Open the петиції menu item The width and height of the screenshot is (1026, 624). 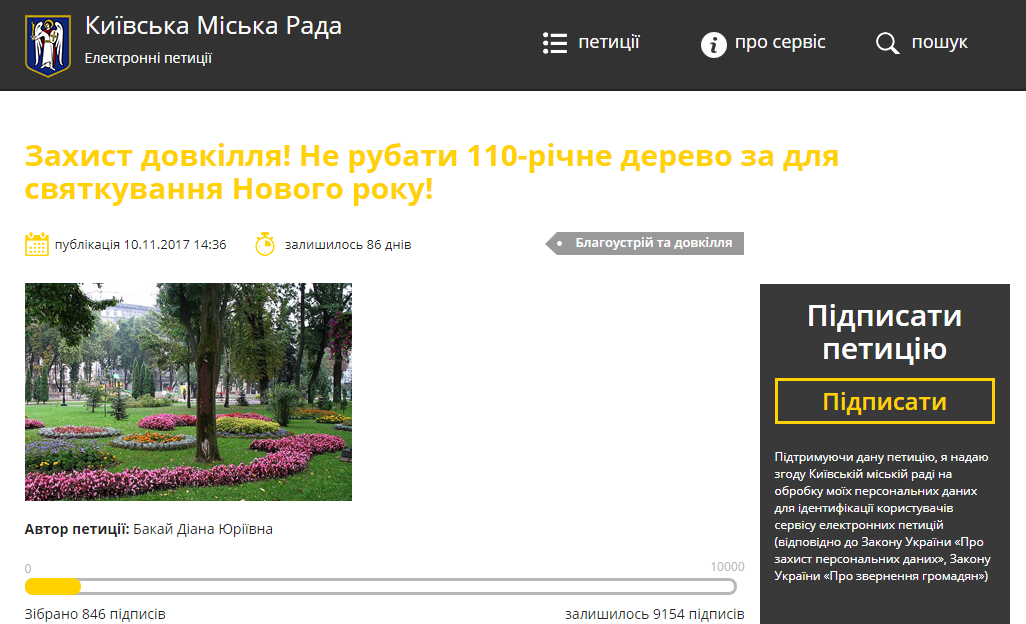pos(608,42)
